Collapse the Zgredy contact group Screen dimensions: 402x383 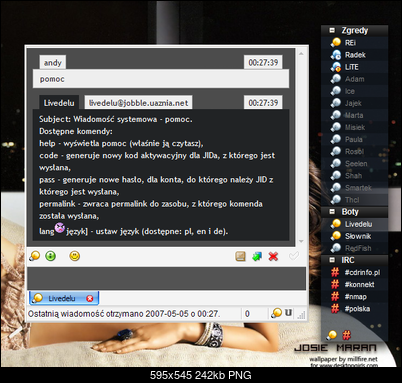coord(332,30)
